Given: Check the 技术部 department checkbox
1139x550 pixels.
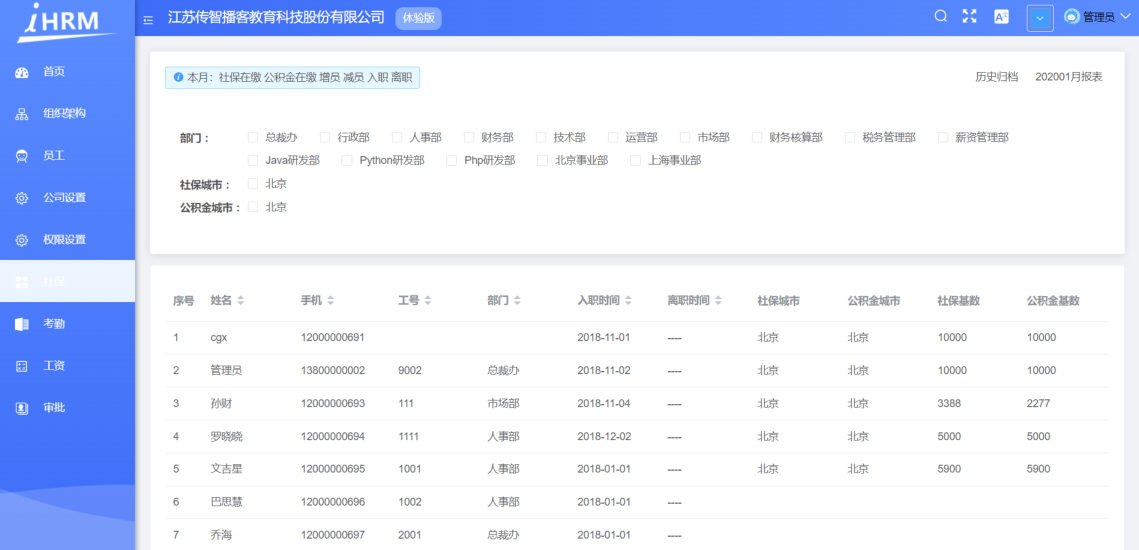Looking at the screenshot, I should point(540,137).
